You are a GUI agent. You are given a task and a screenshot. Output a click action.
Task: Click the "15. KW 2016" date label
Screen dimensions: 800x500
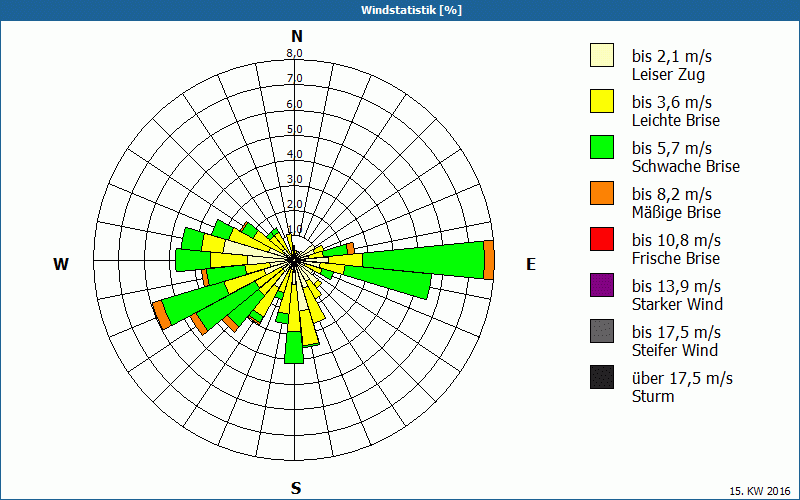coord(762,491)
